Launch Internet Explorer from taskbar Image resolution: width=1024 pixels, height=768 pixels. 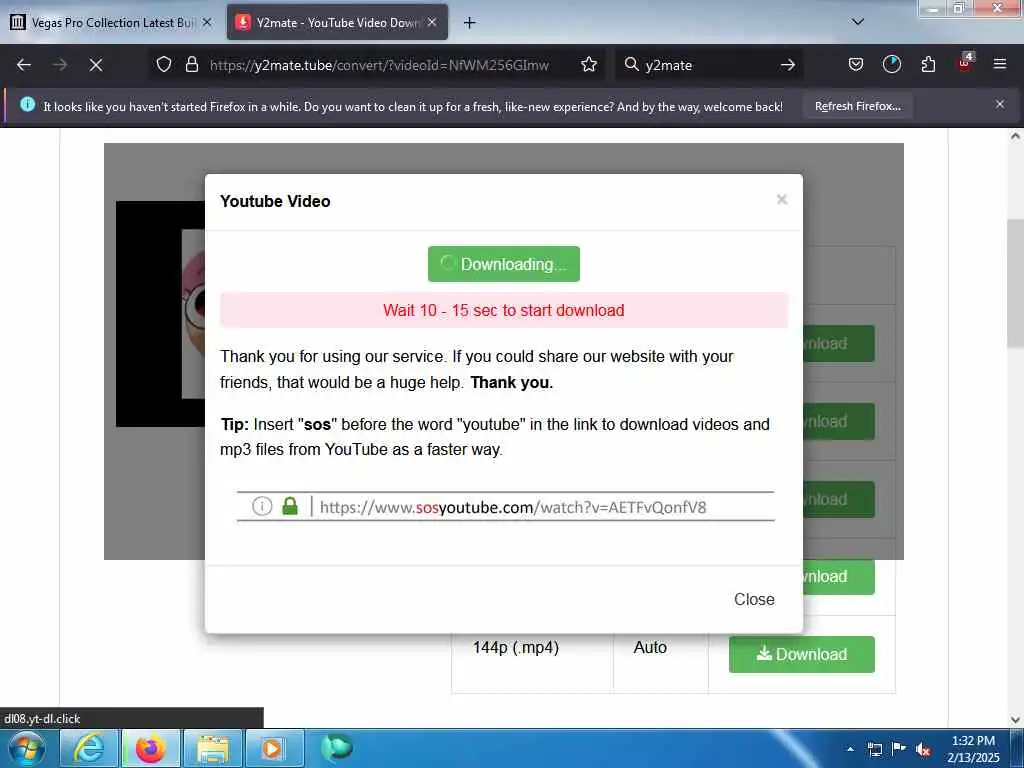point(88,748)
